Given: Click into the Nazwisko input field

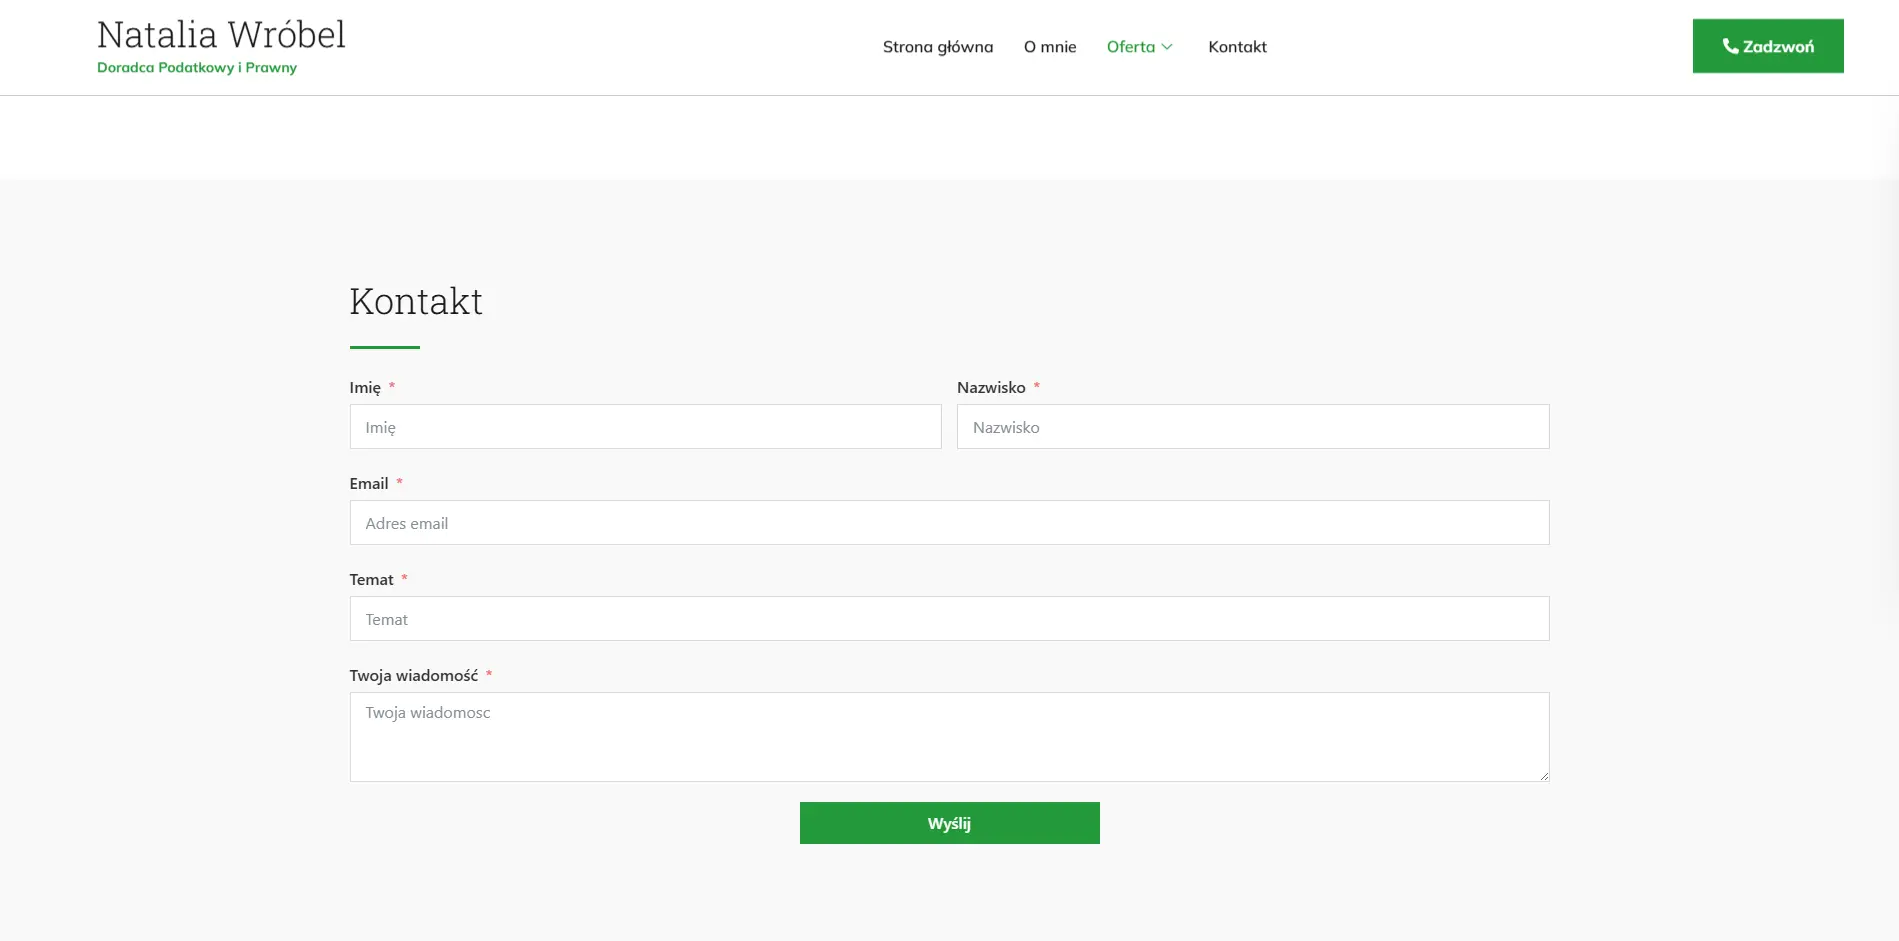Looking at the screenshot, I should (1252, 427).
